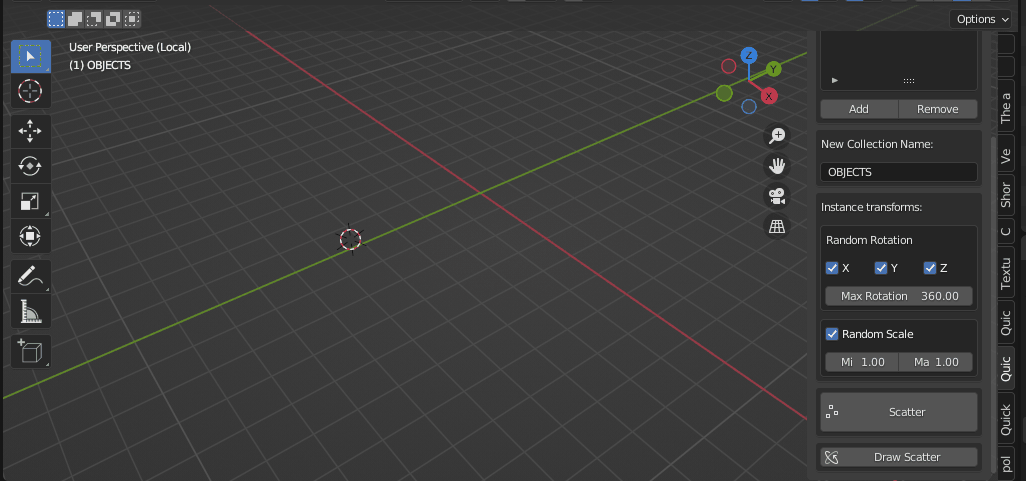This screenshot has height=481, width=1026.
Task: Open the 'Ve' sidebar tab
Action: tap(1006, 156)
